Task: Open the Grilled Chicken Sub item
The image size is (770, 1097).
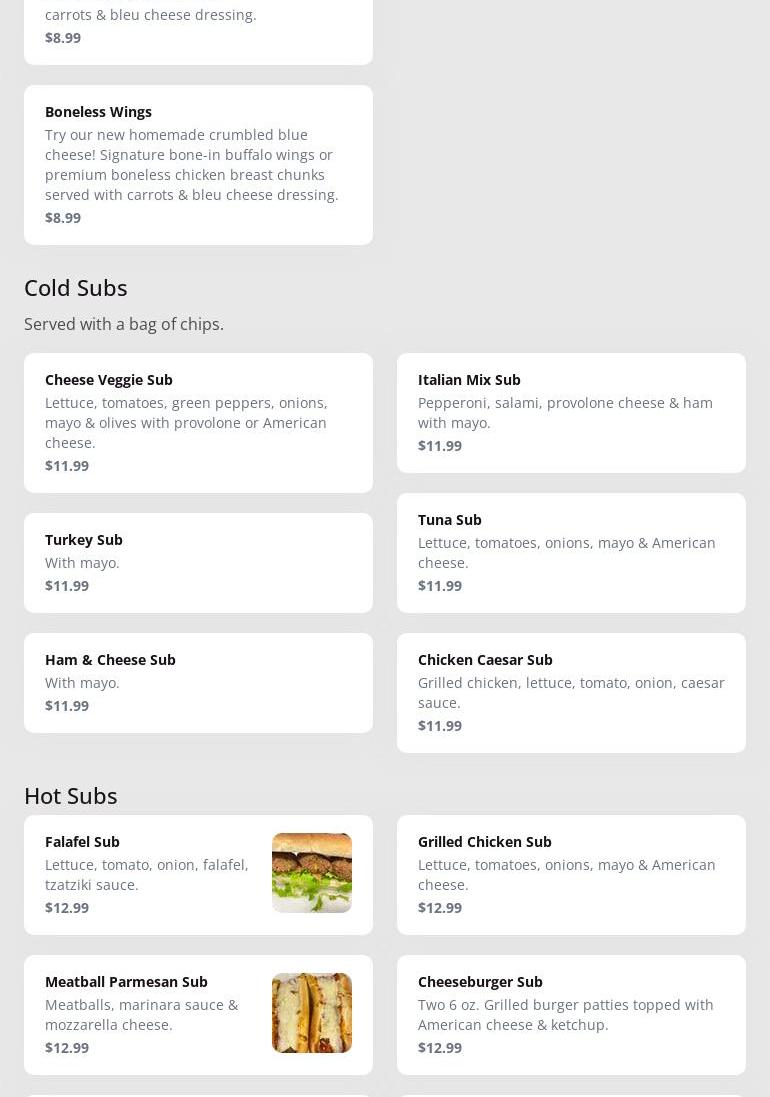Action: click(x=485, y=842)
